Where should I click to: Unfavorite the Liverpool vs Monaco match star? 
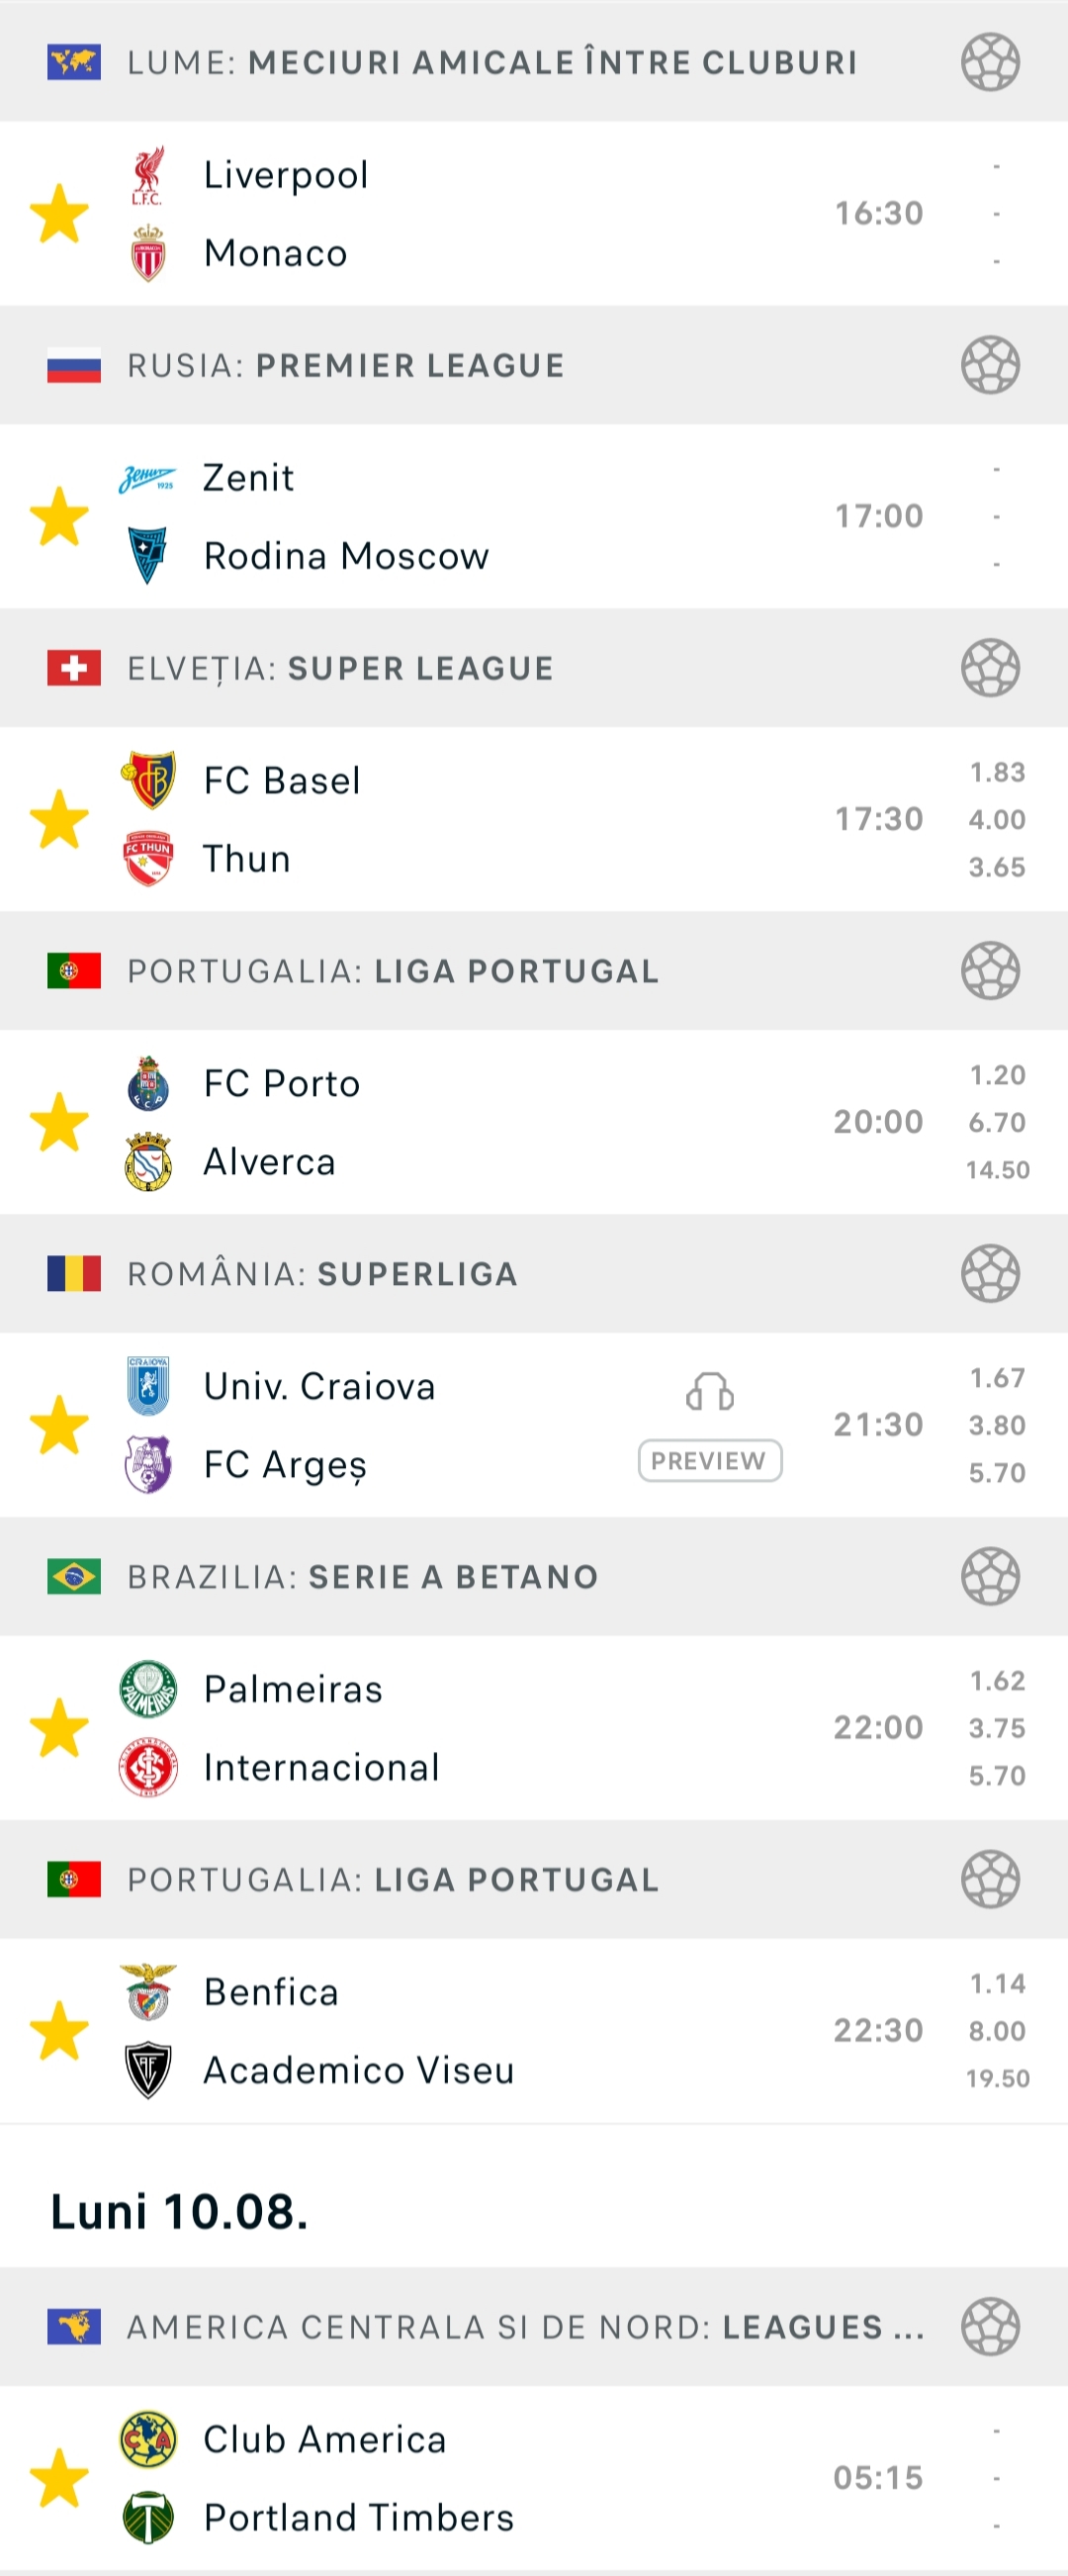59,213
